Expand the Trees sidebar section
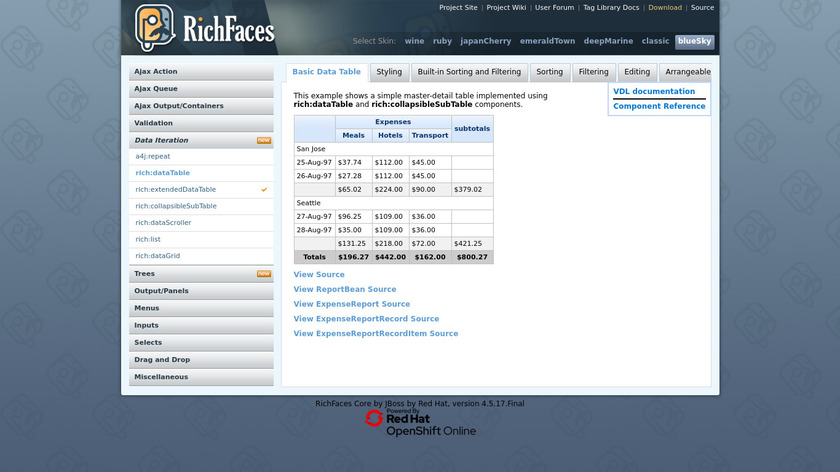840x472 pixels. (x=201, y=274)
